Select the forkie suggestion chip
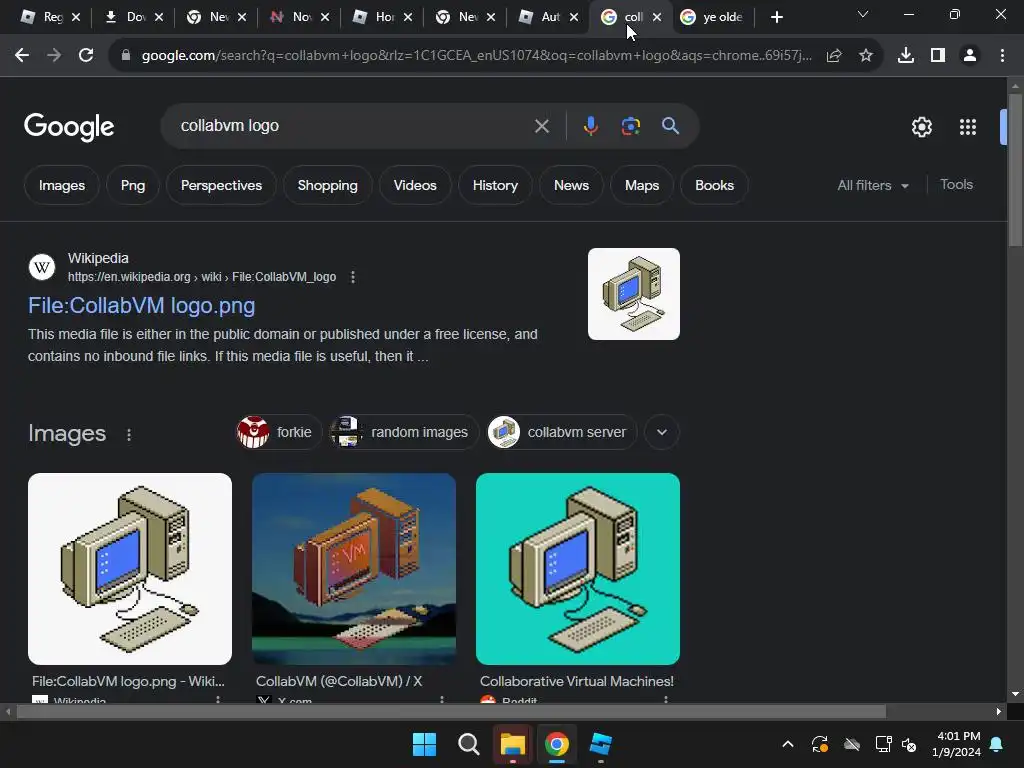The width and height of the screenshot is (1024, 768). pos(280,432)
